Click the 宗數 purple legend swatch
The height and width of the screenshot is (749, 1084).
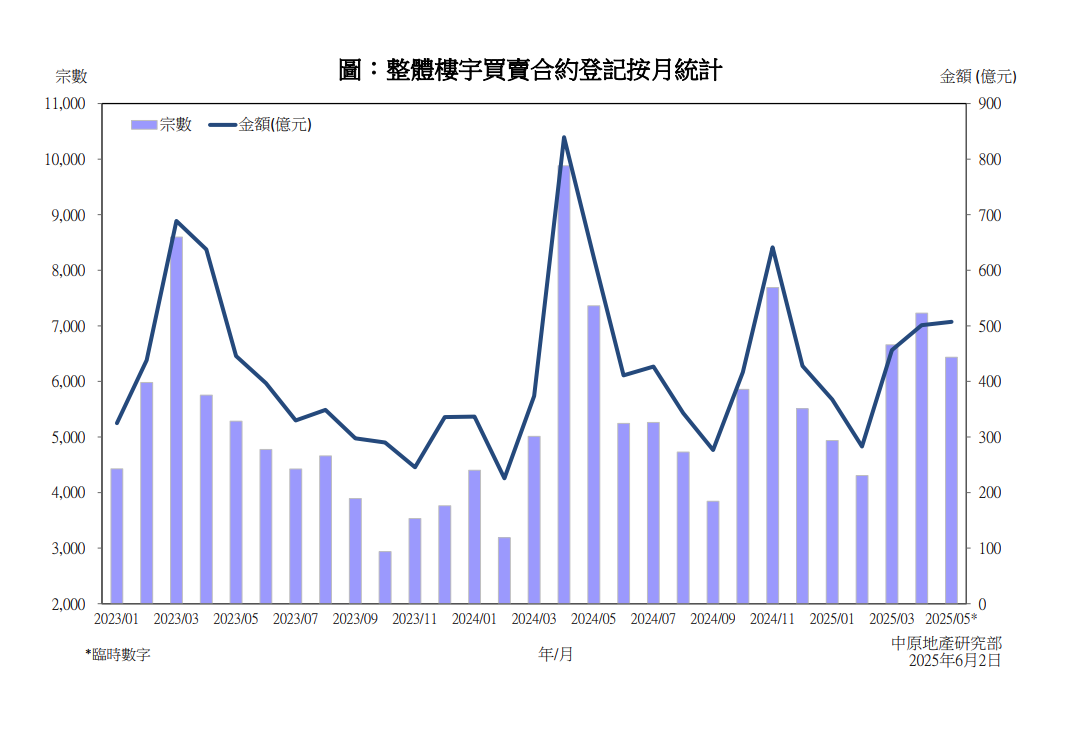[144, 125]
